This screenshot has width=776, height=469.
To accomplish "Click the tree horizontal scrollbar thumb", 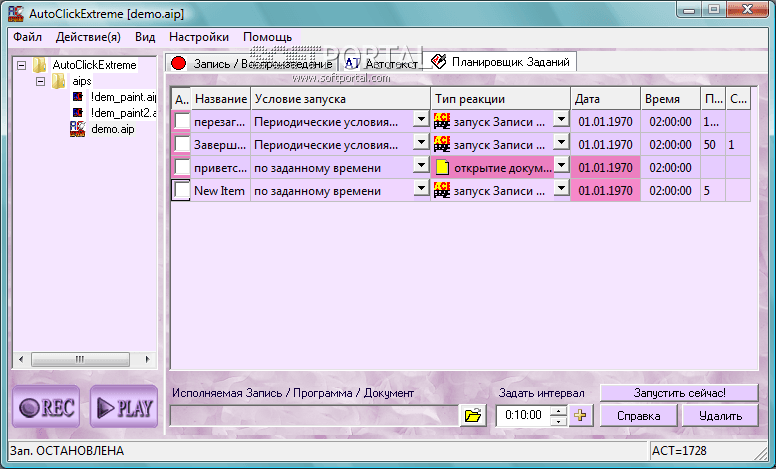I will (80, 359).
